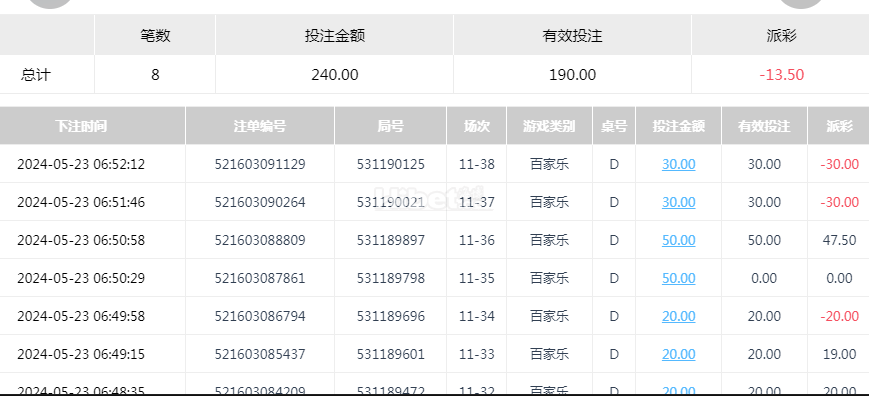Select the 2024-05-23 06:49:58 bet row

coord(434,316)
